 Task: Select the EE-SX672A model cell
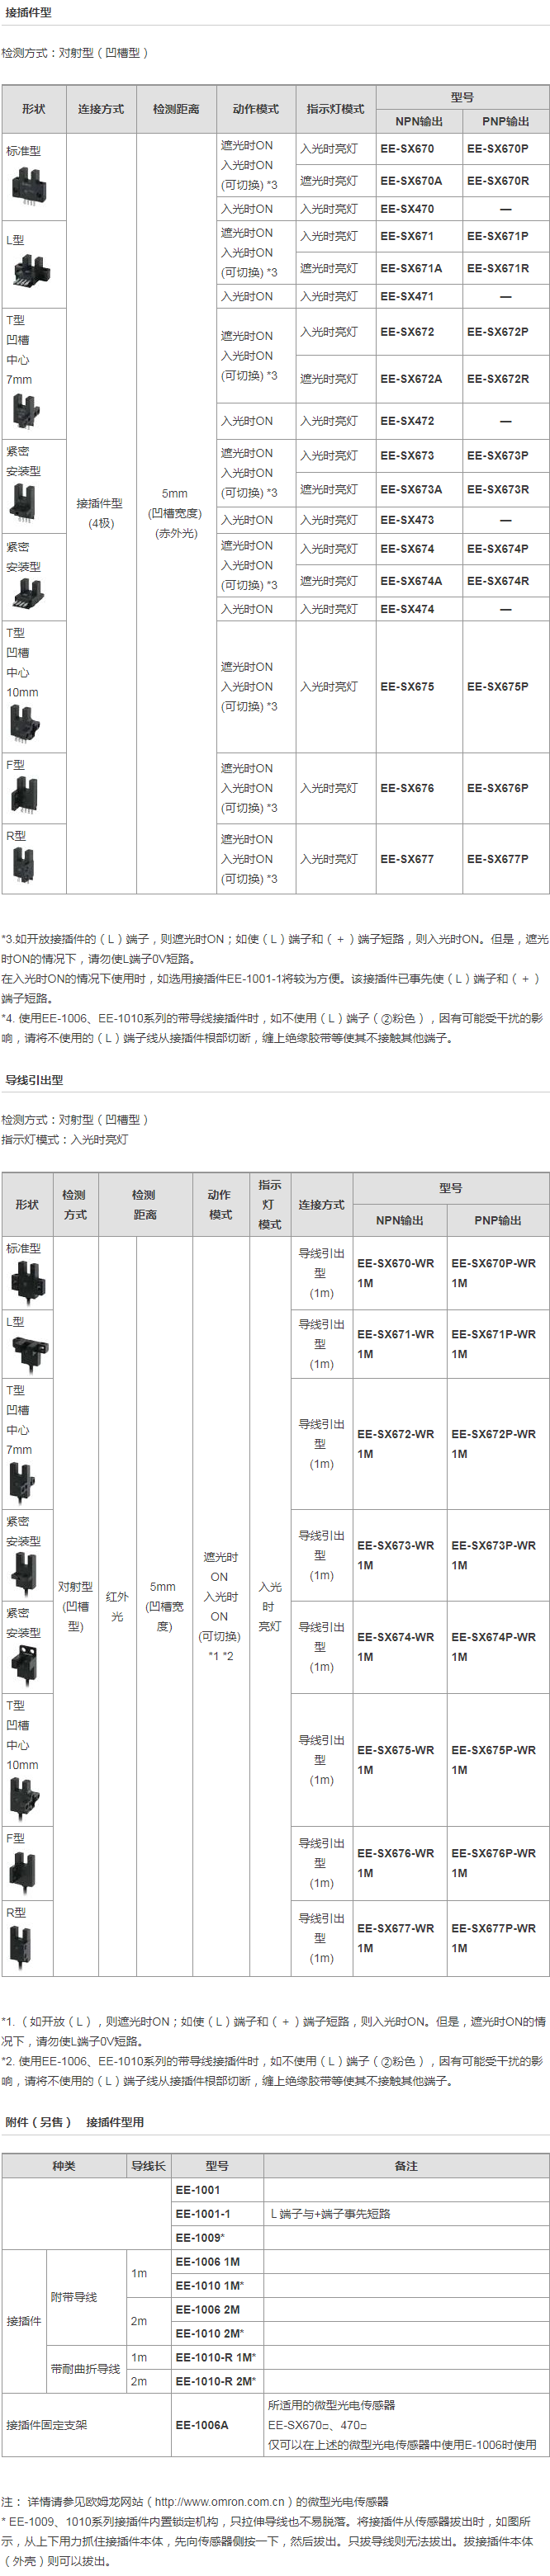pos(419,379)
